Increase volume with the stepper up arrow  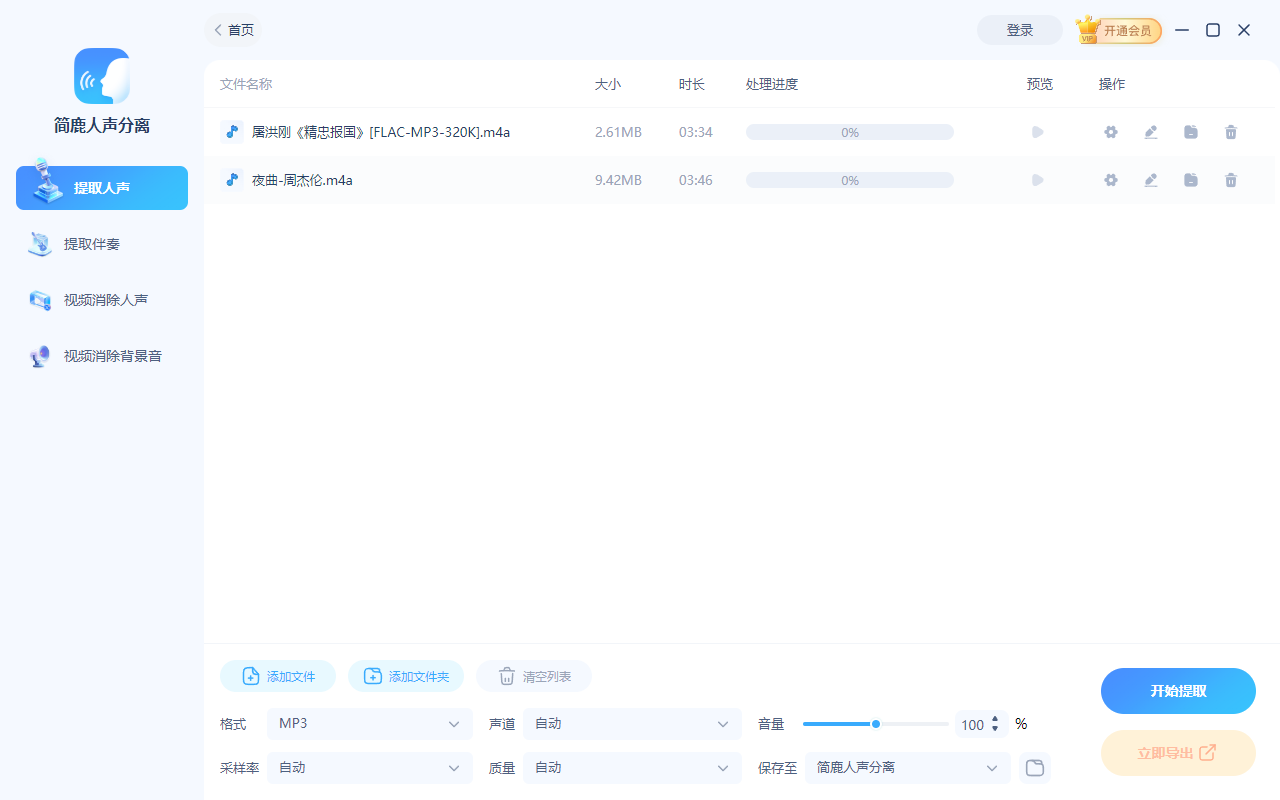[995, 718]
